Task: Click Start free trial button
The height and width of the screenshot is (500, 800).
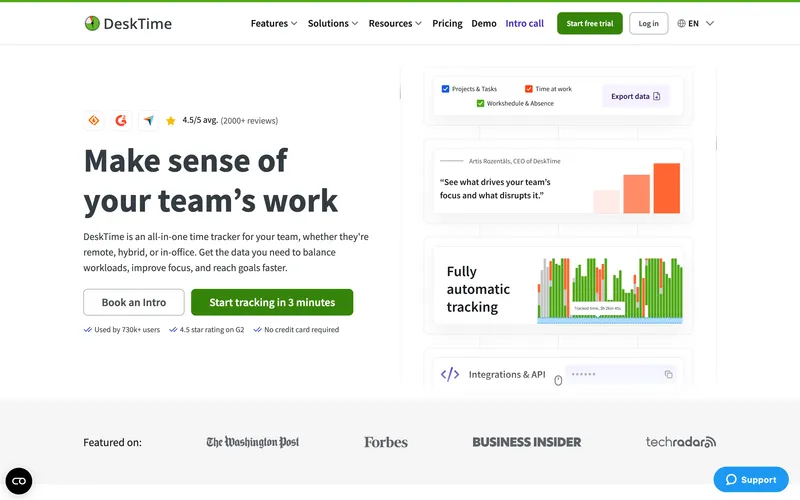Action: 590,23
